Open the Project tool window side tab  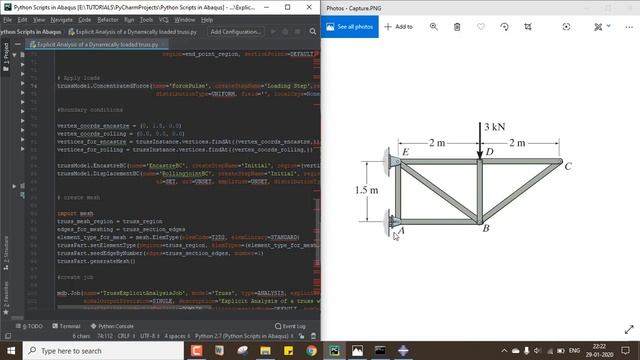click(x=6, y=57)
